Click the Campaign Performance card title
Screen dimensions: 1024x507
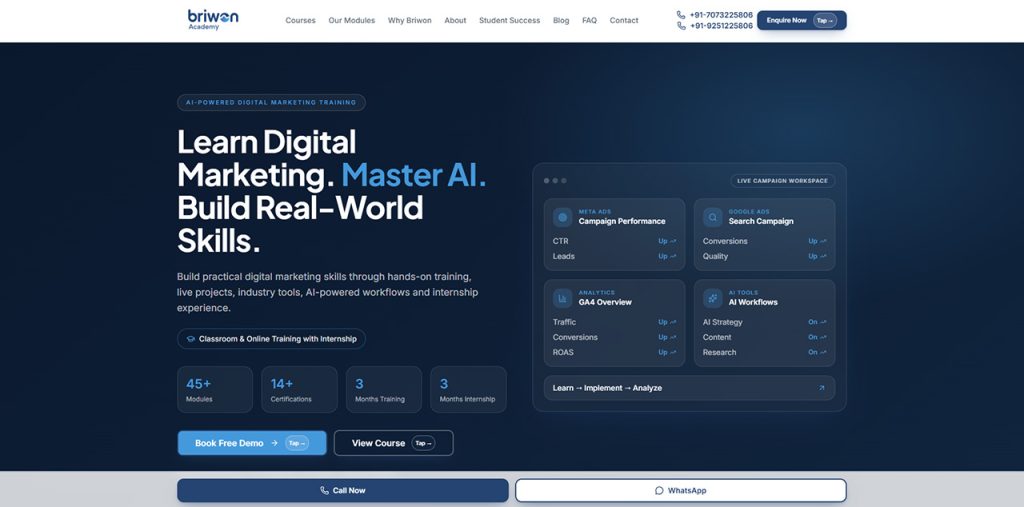point(622,221)
